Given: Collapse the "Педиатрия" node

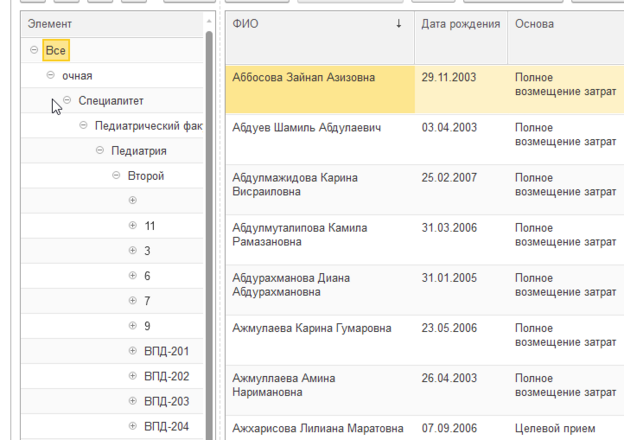Looking at the screenshot, I should pos(100,151).
